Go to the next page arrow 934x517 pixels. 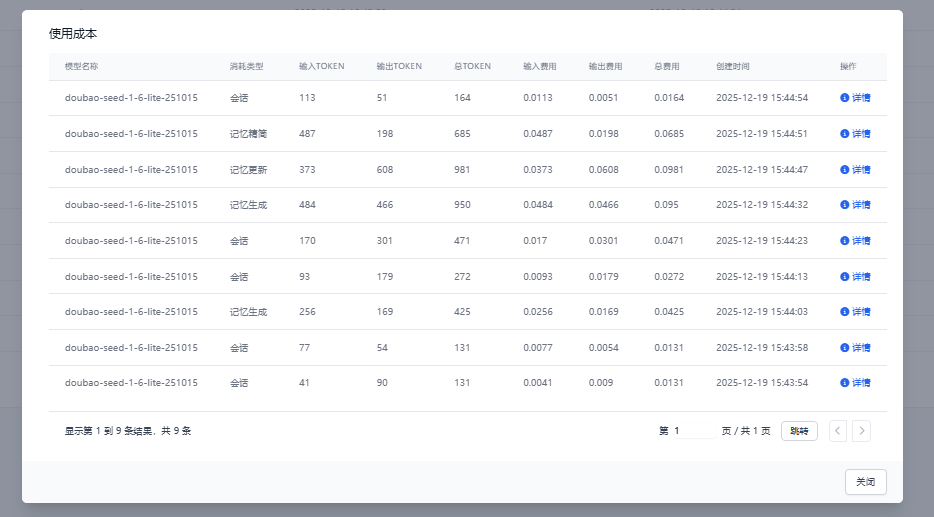(861, 431)
